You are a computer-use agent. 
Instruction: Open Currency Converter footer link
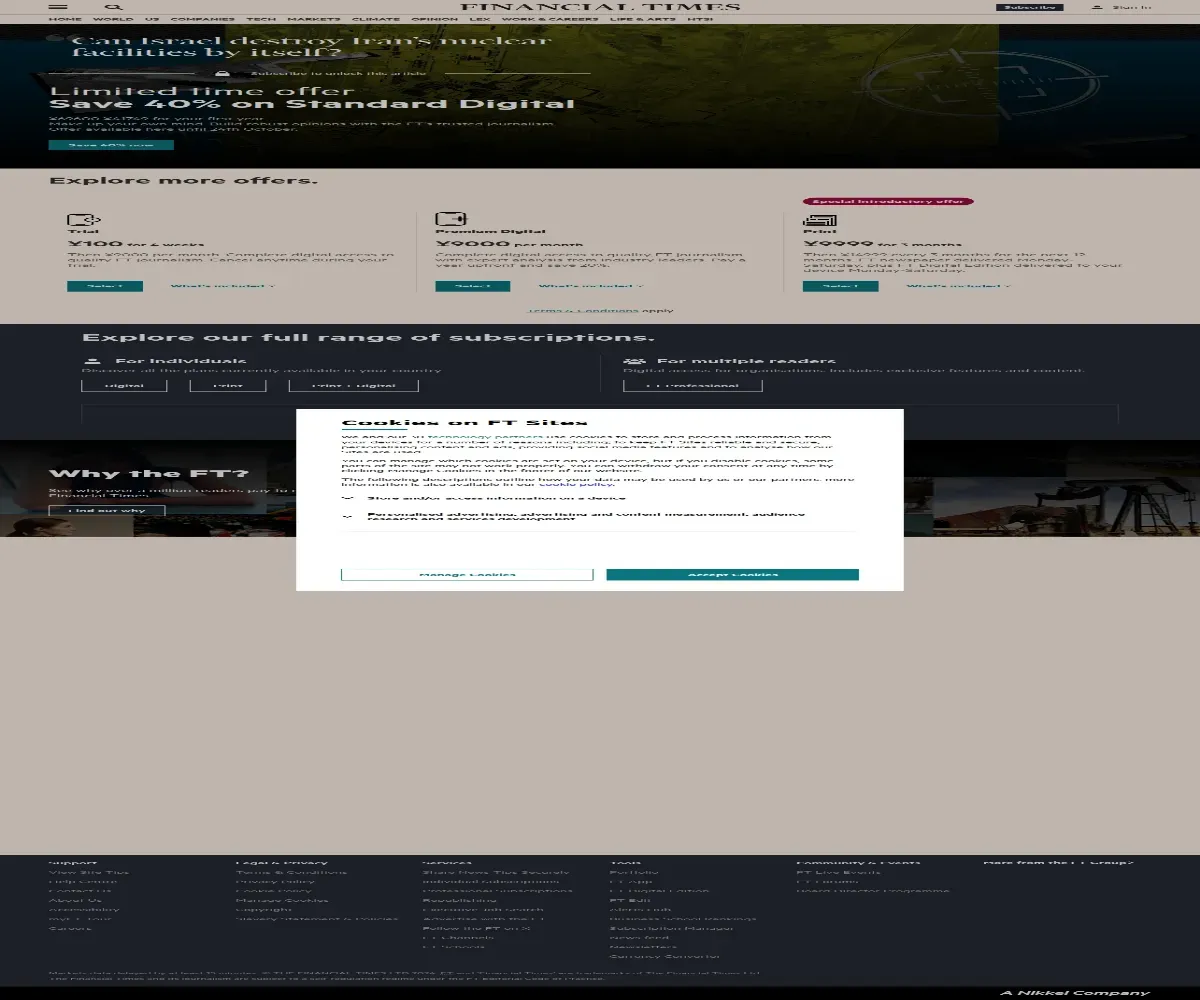click(x=664, y=956)
